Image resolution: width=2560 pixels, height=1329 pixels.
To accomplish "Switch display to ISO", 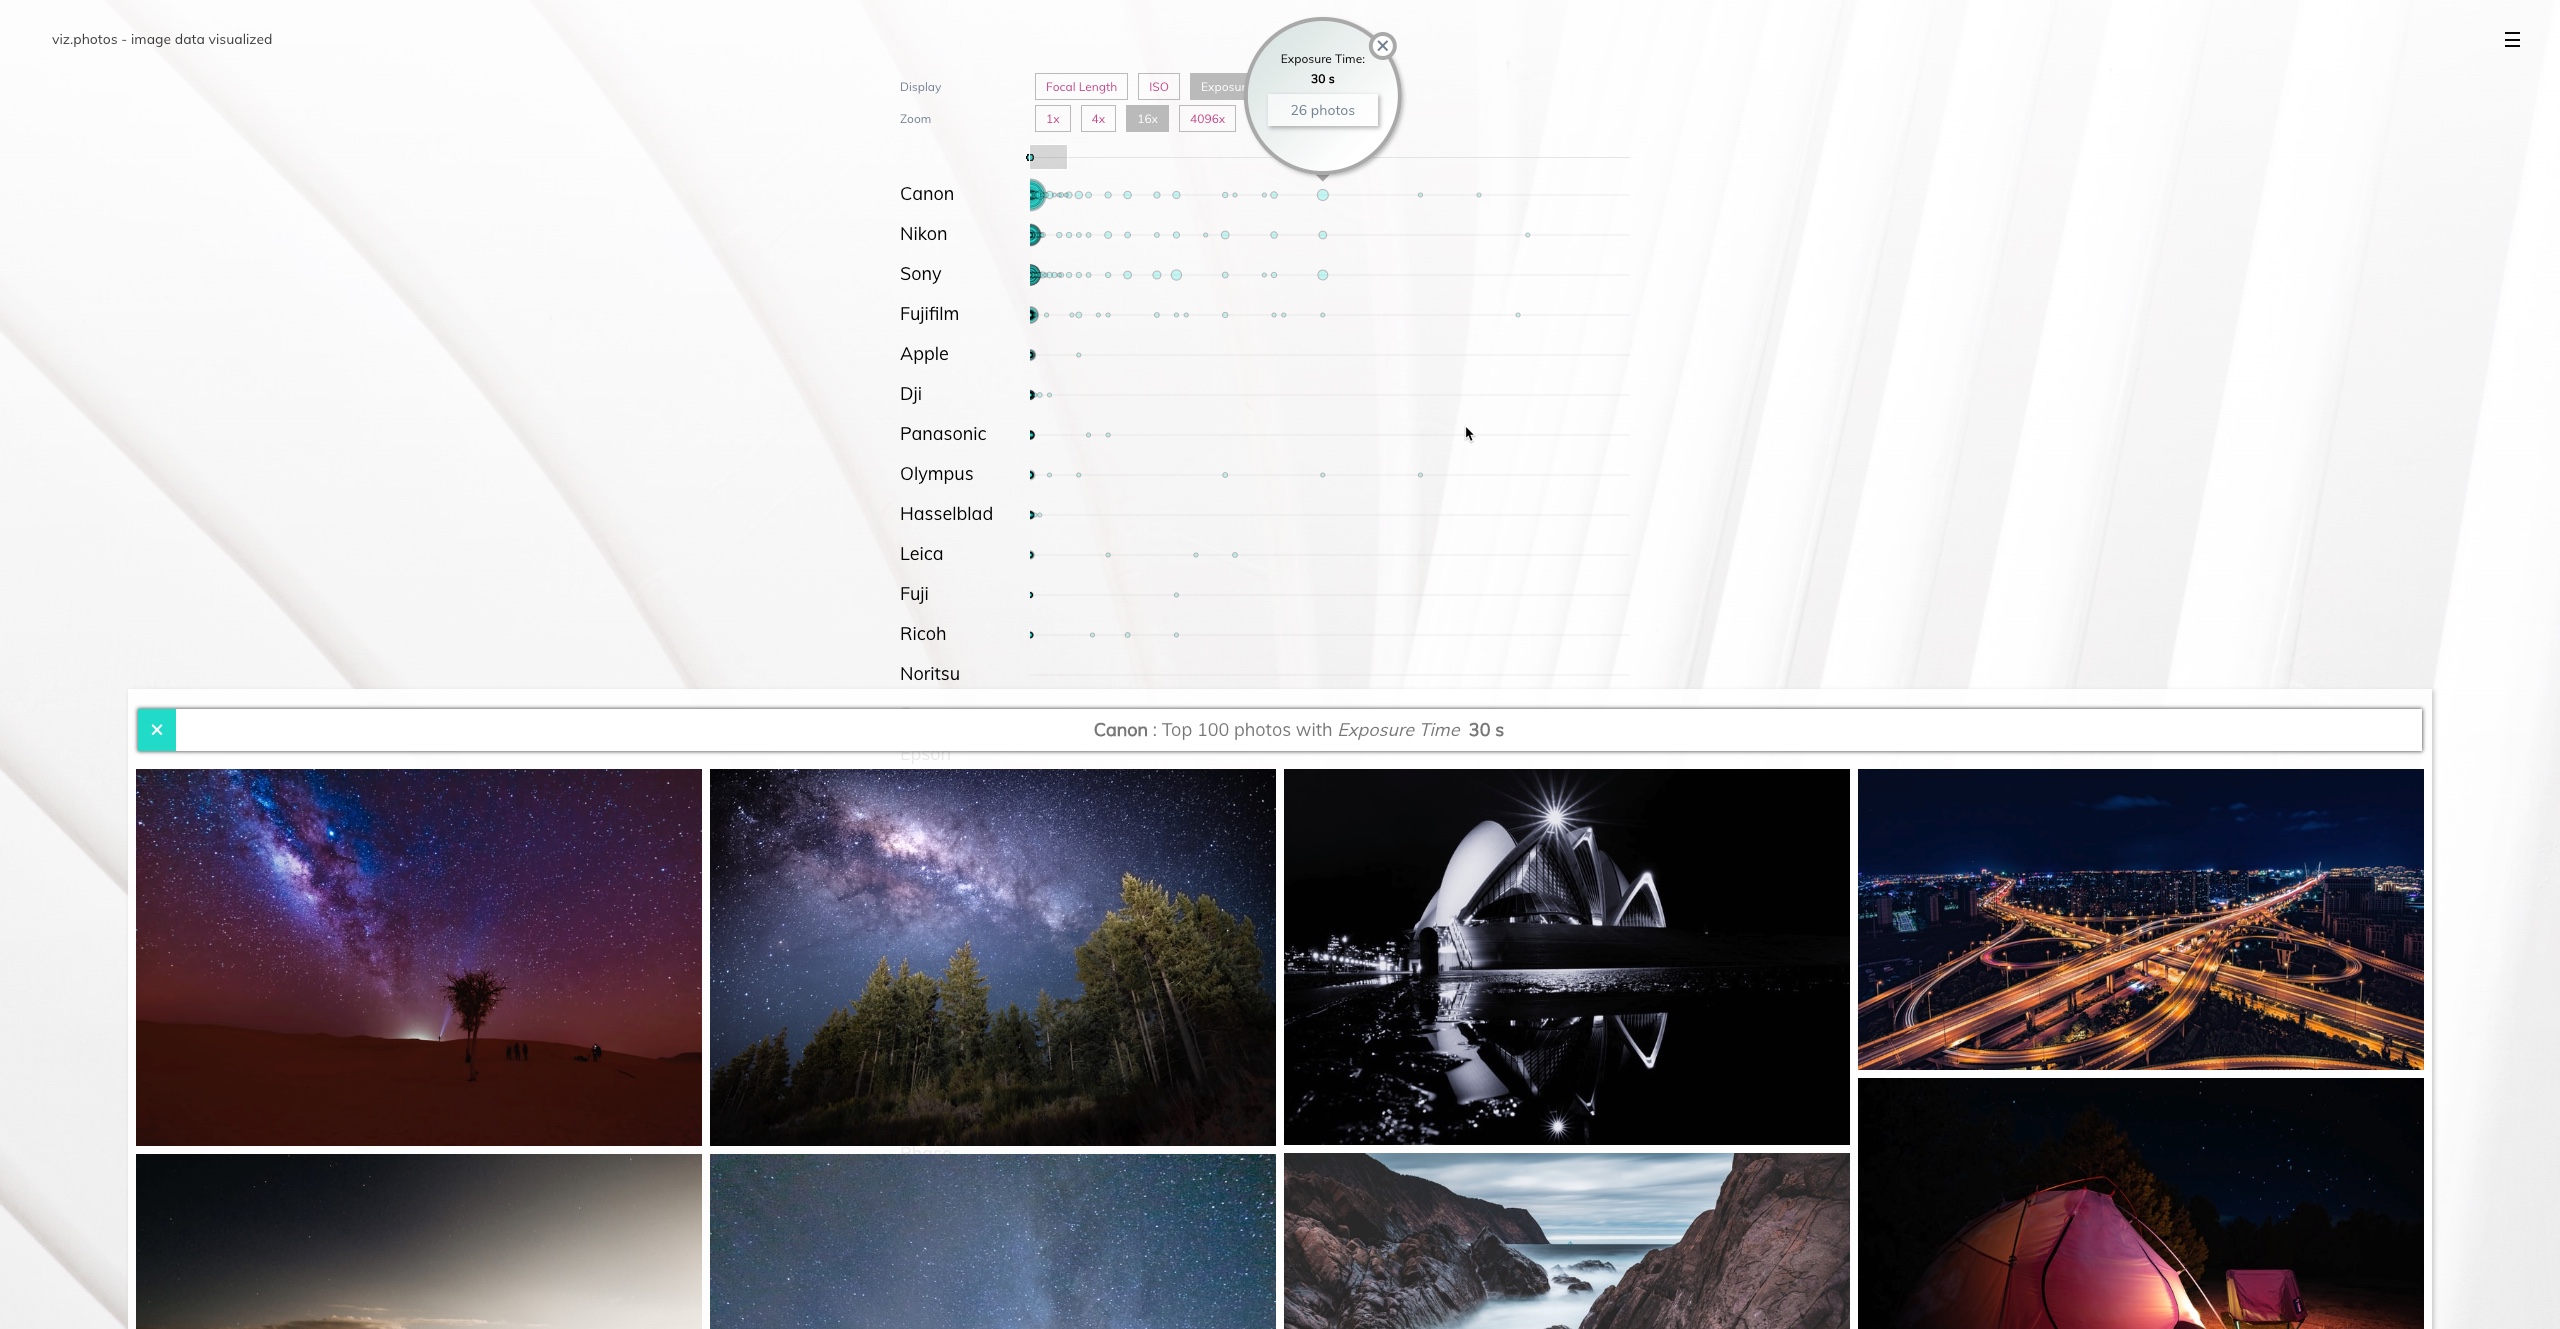I will coord(1158,86).
